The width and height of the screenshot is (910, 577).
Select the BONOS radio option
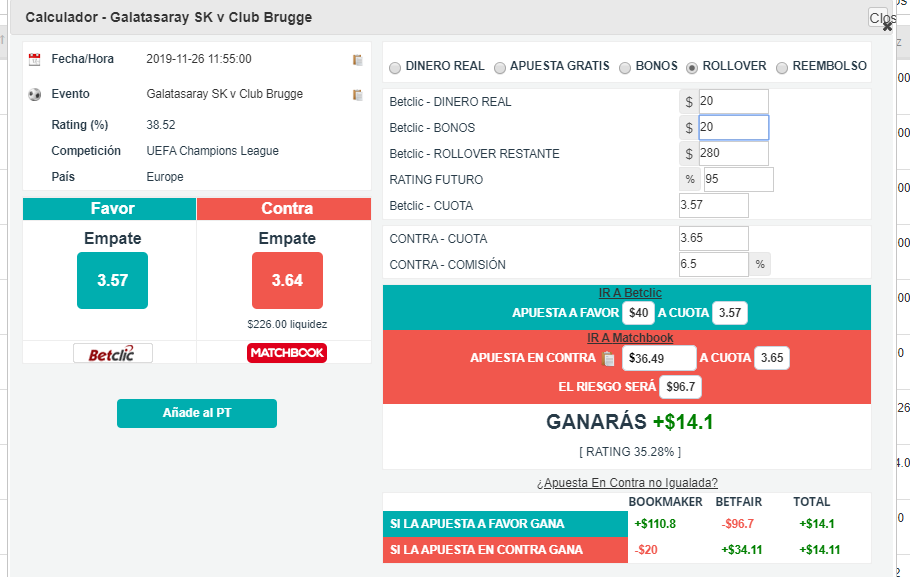tap(625, 68)
